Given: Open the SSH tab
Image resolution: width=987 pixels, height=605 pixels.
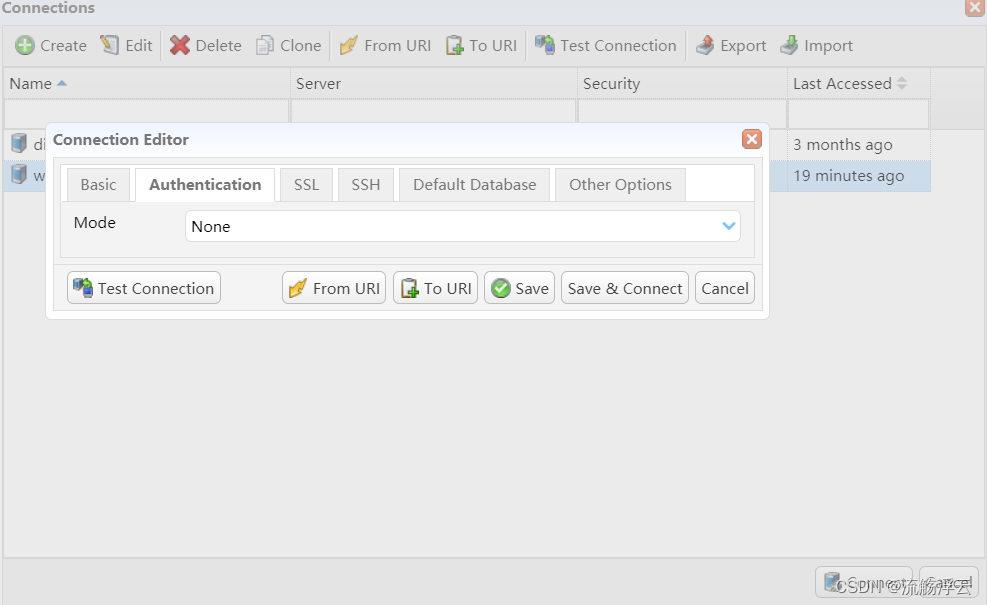Looking at the screenshot, I should tap(366, 184).
